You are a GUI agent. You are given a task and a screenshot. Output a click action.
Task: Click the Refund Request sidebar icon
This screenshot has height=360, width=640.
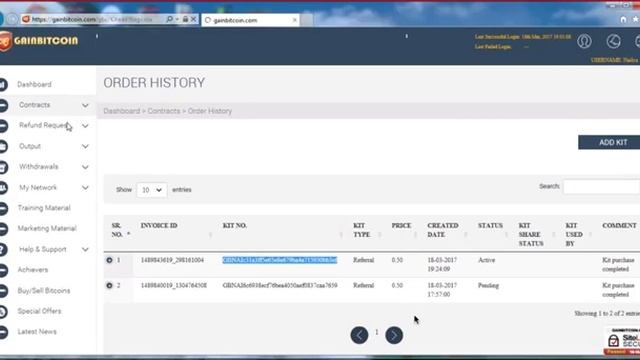click(3, 126)
